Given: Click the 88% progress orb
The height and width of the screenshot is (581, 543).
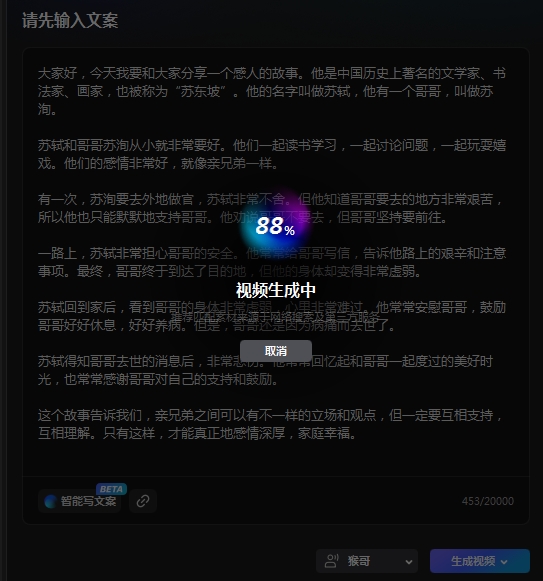Looking at the screenshot, I should point(275,226).
